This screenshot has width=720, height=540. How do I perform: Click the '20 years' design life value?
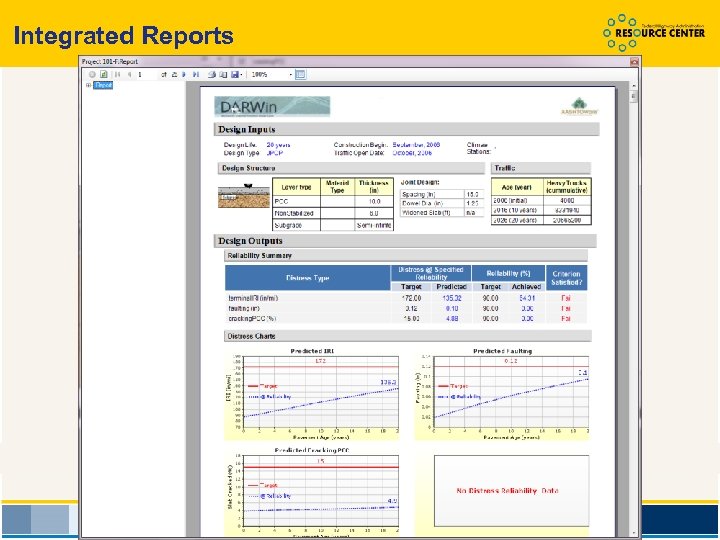278,145
